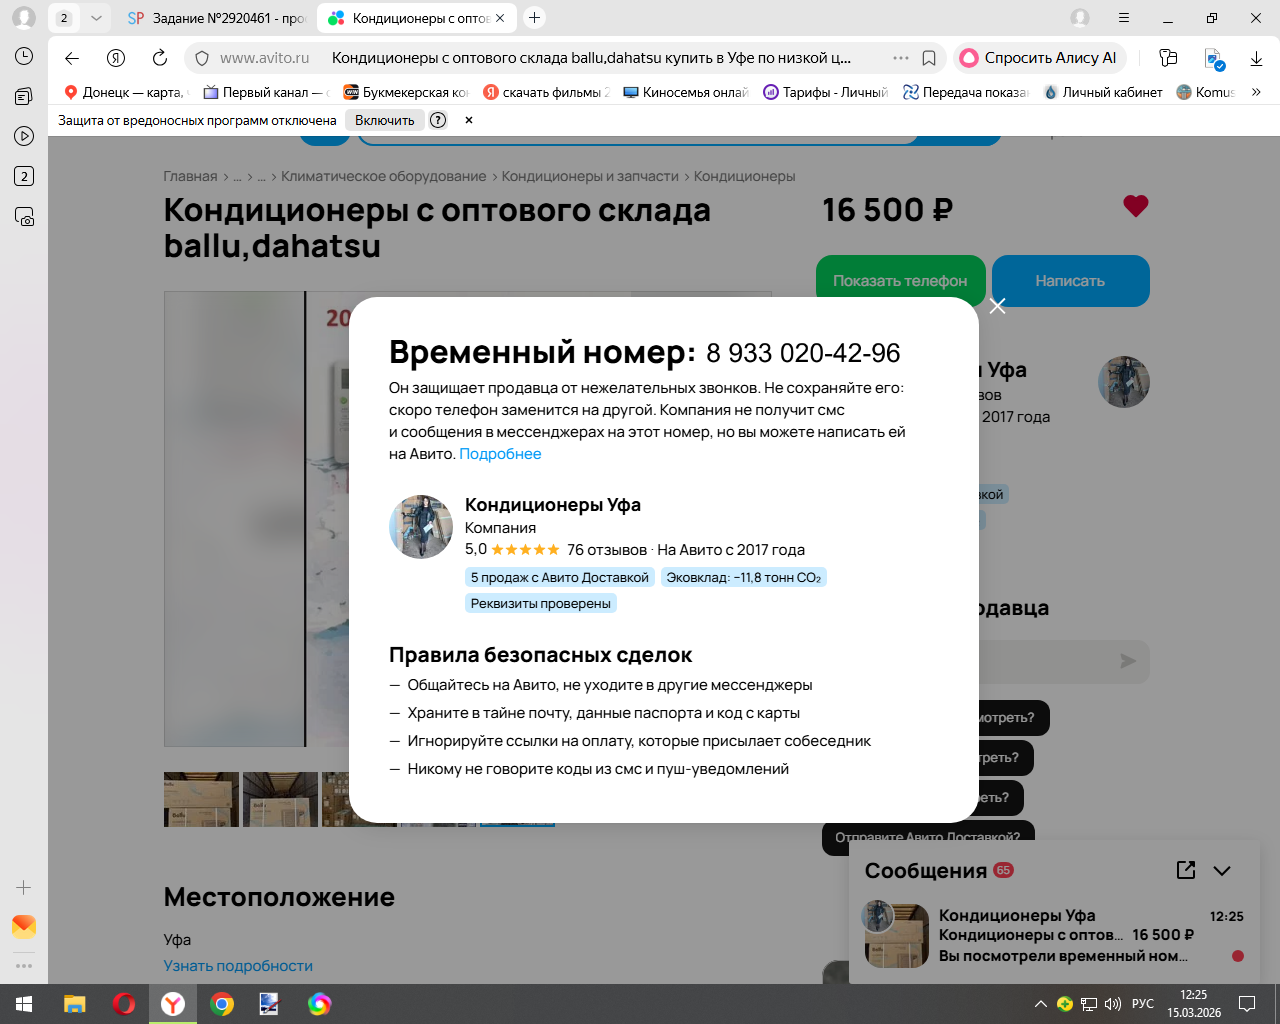Dismiss the protection warning bar

[x=468, y=120]
